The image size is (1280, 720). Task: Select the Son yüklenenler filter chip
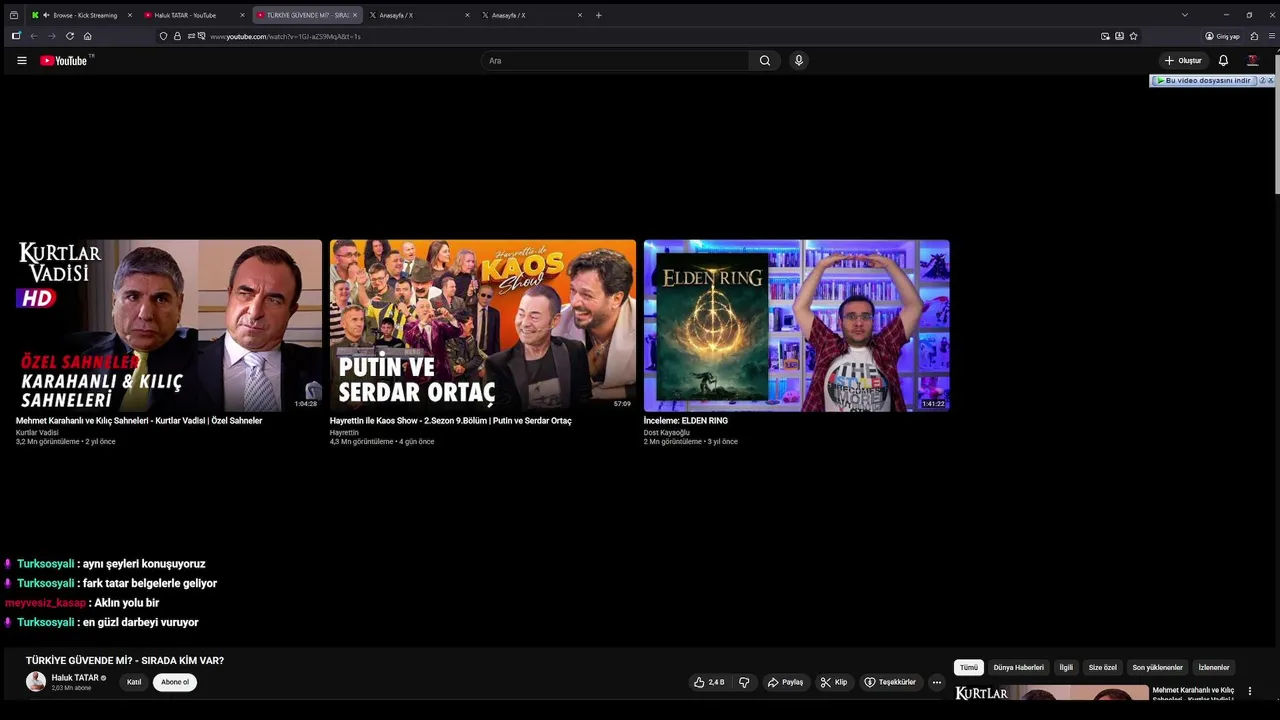(1157, 667)
